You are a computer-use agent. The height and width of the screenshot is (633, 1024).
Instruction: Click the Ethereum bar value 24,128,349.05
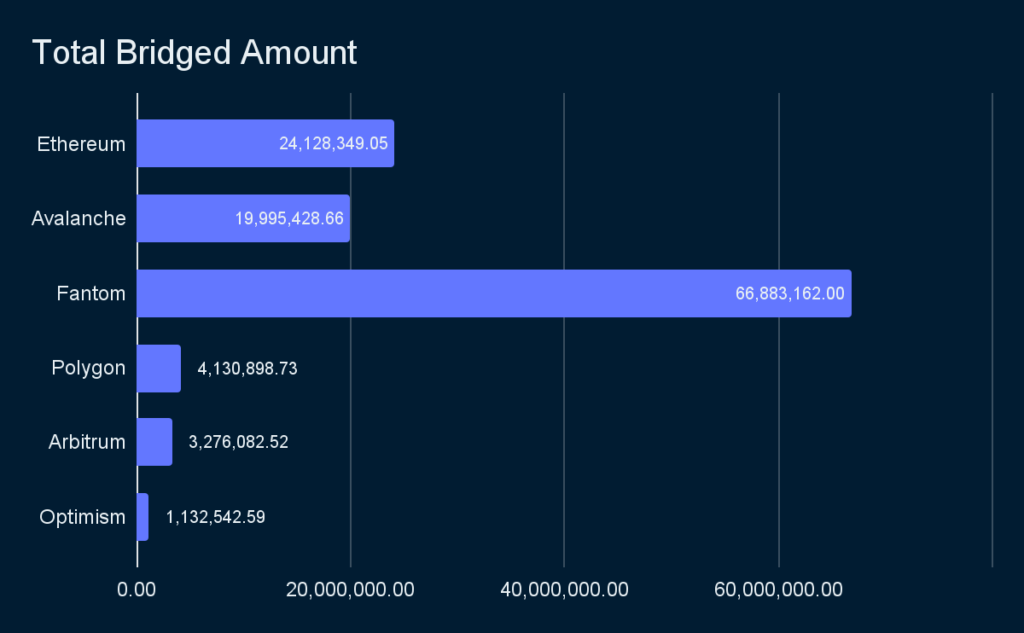(x=333, y=144)
